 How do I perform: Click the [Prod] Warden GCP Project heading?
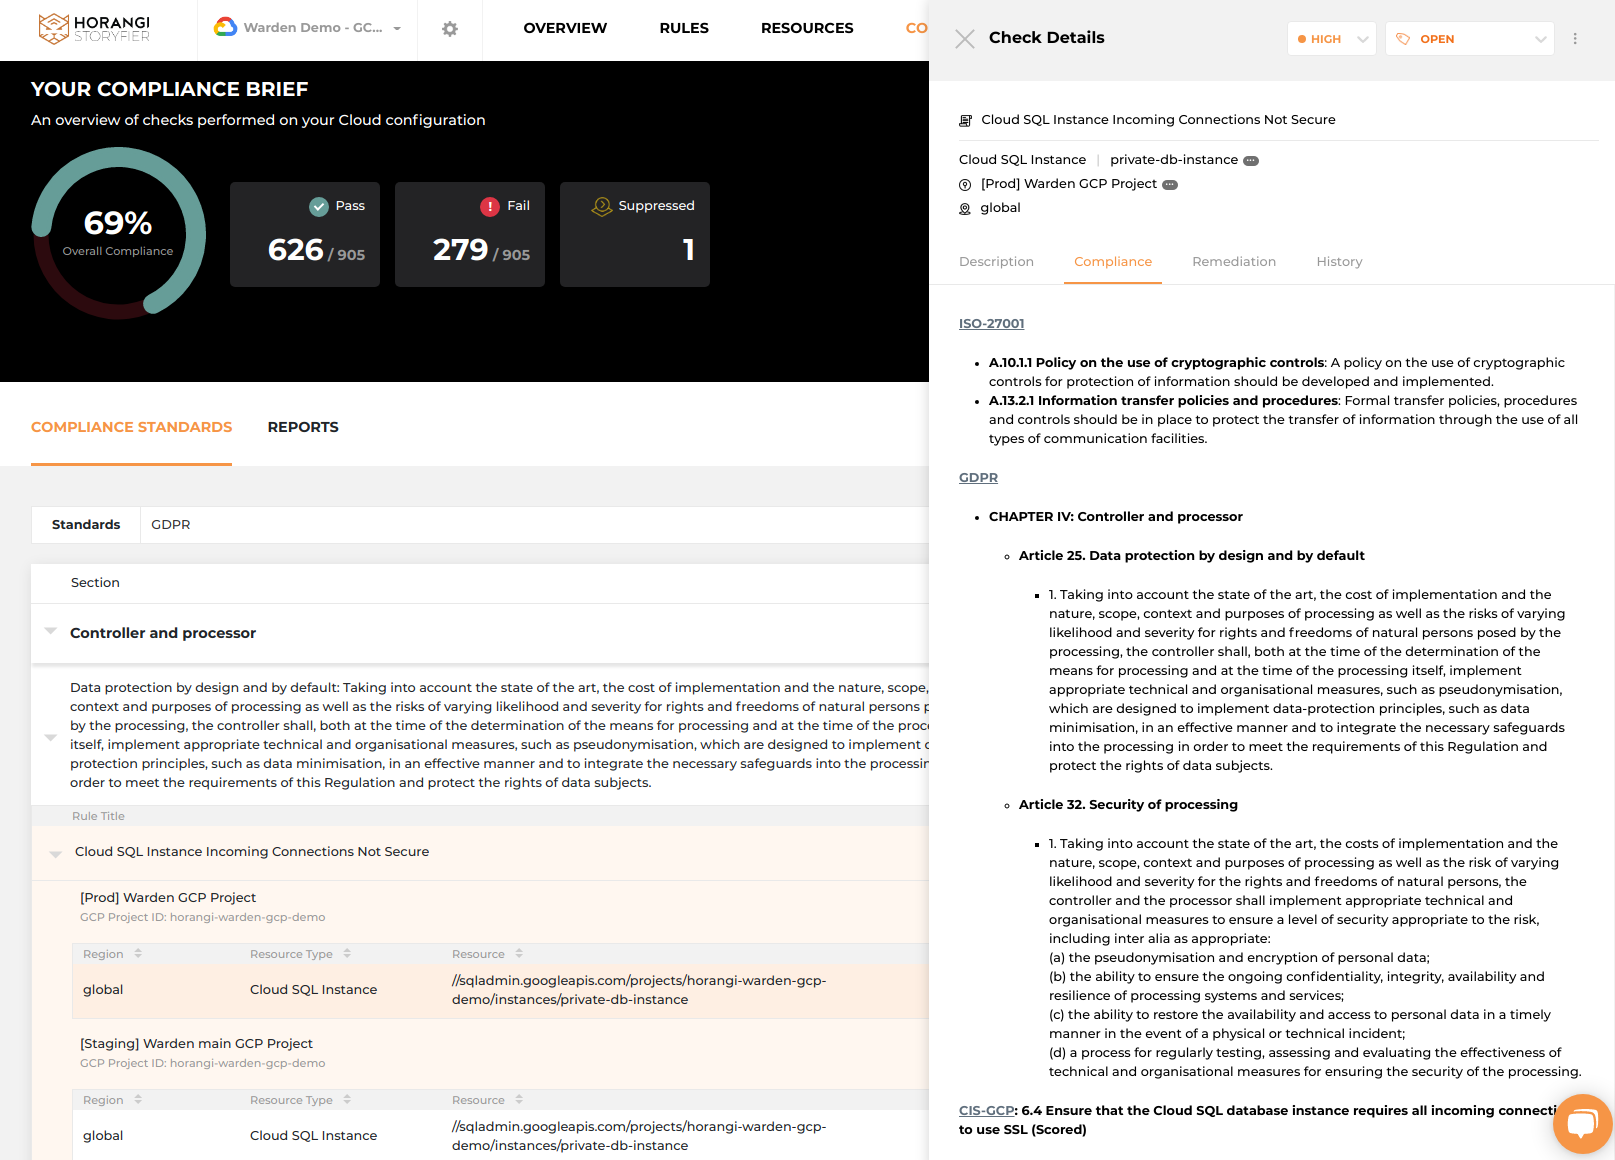click(x=168, y=898)
